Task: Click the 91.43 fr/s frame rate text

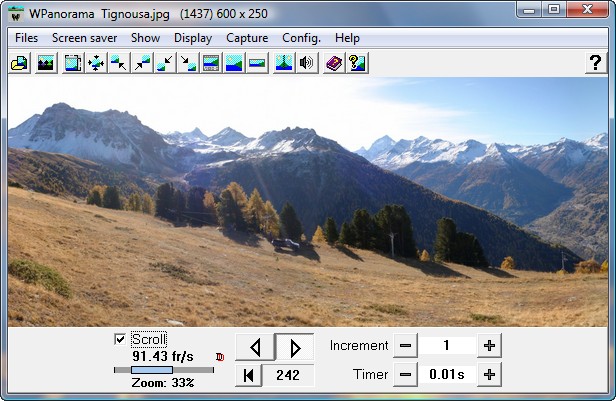Action: [163, 356]
